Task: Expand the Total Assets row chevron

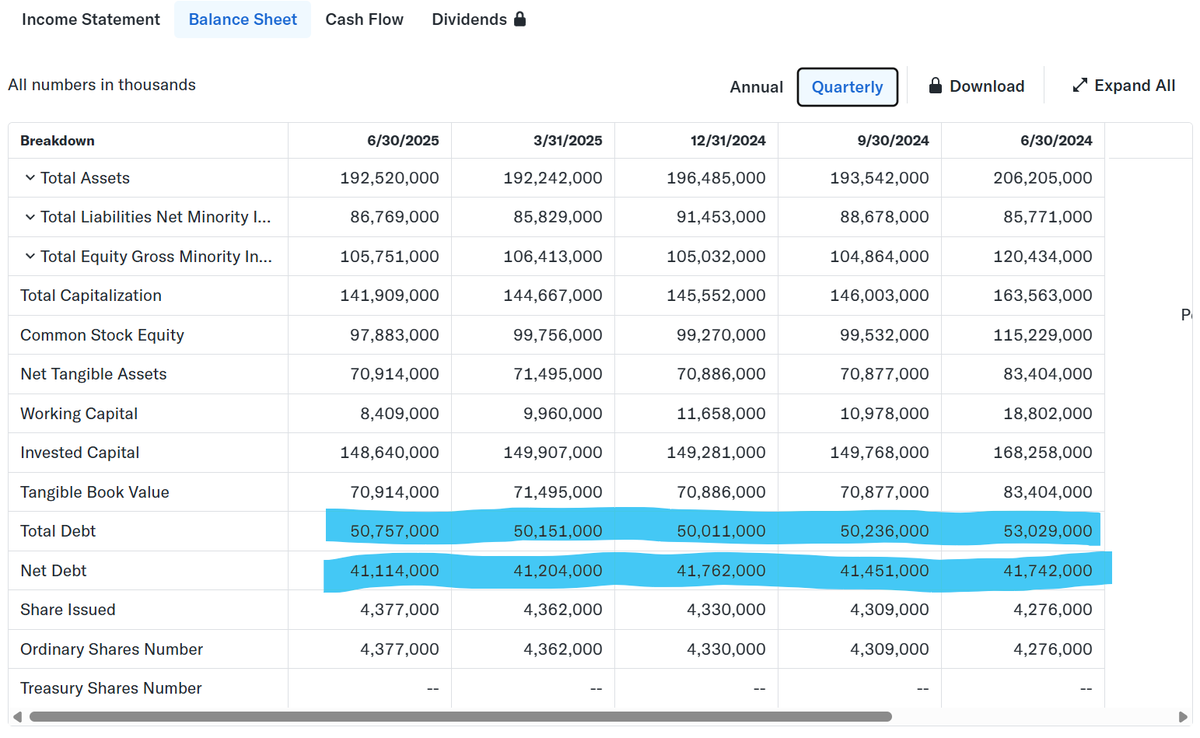Action: [29, 178]
